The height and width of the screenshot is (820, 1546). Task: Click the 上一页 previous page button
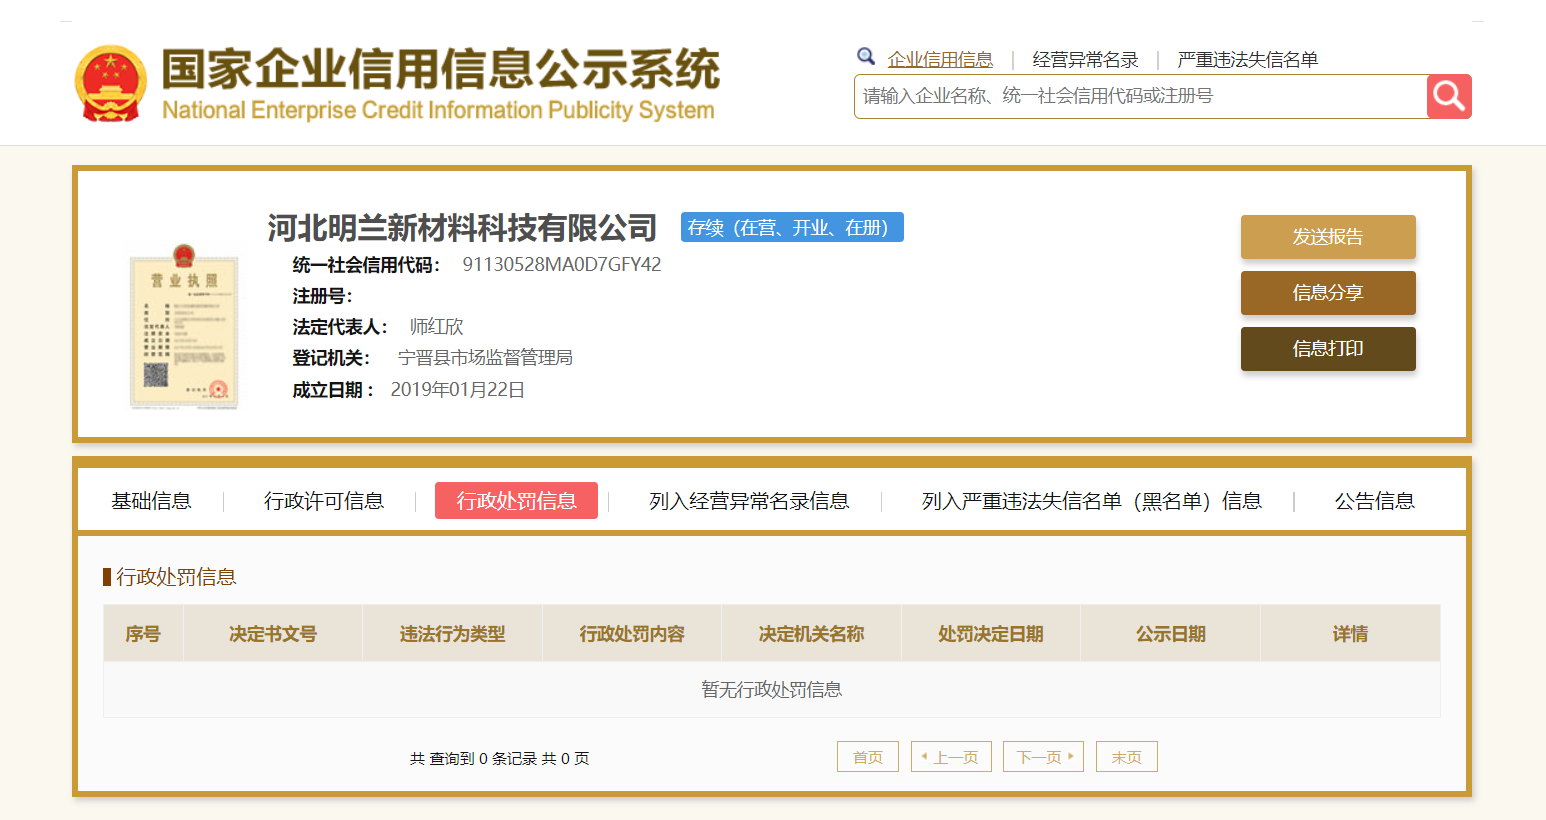coord(951,757)
